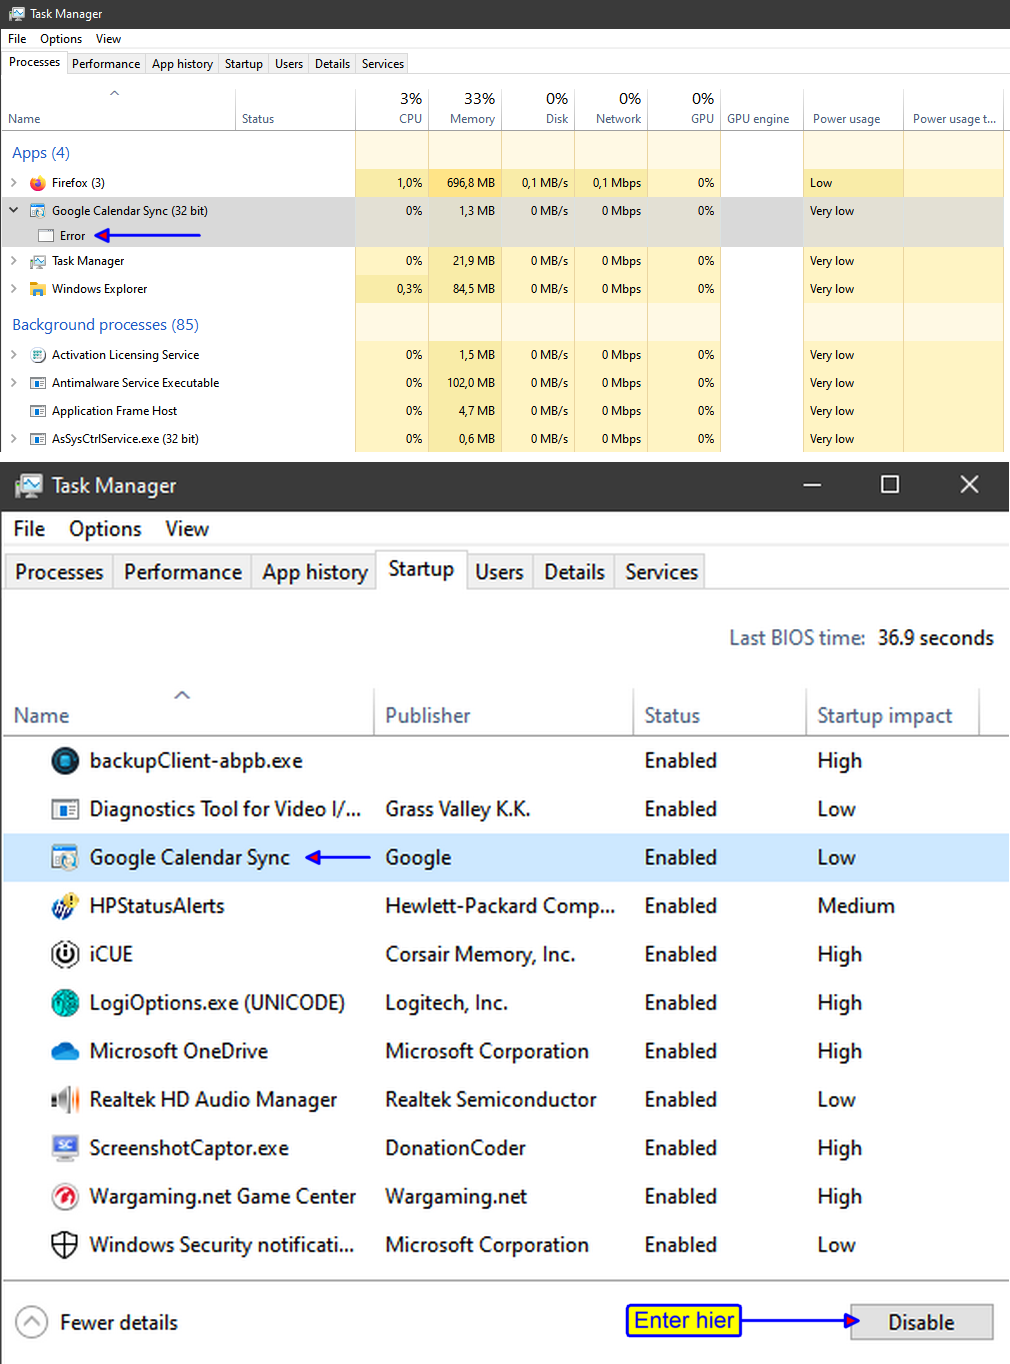
Task: Sort processes by the CPU column
Action: tap(392, 109)
